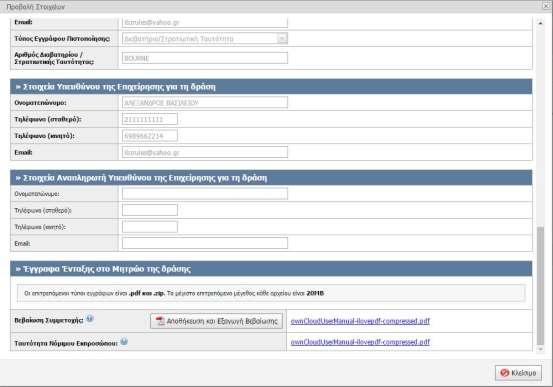Click the scrollbar up arrow
This screenshot has width=553, height=387.
(x=540, y=23)
